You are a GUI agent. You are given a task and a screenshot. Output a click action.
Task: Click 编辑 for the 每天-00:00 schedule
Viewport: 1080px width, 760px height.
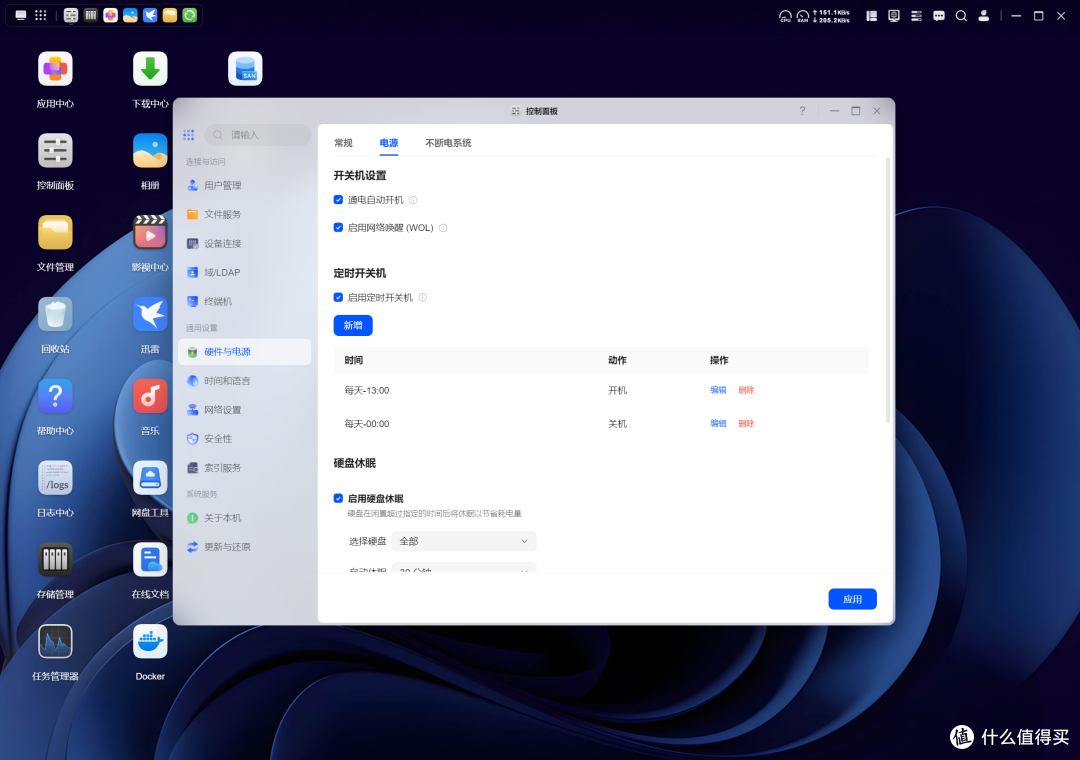(718, 423)
